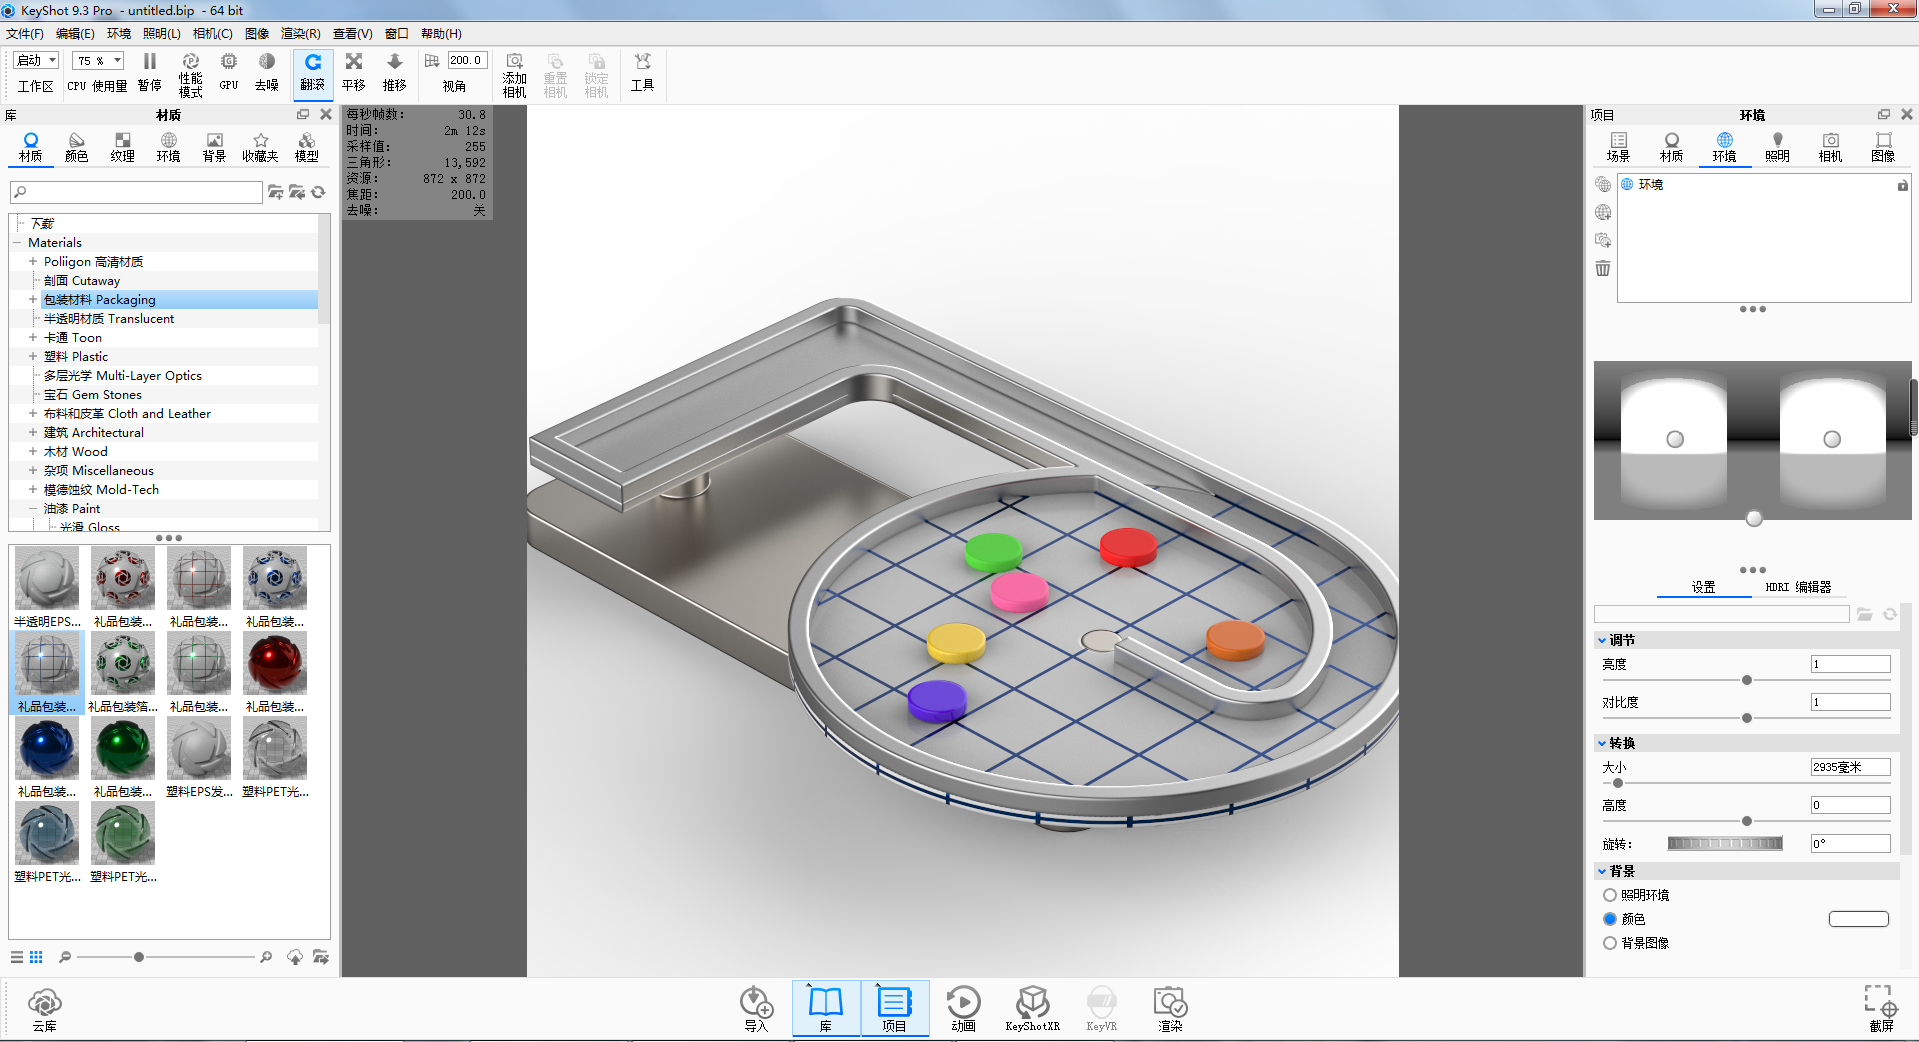The image size is (1919, 1042).
Task: Select 半透明材质 Translucent tree item
Action: [109, 319]
